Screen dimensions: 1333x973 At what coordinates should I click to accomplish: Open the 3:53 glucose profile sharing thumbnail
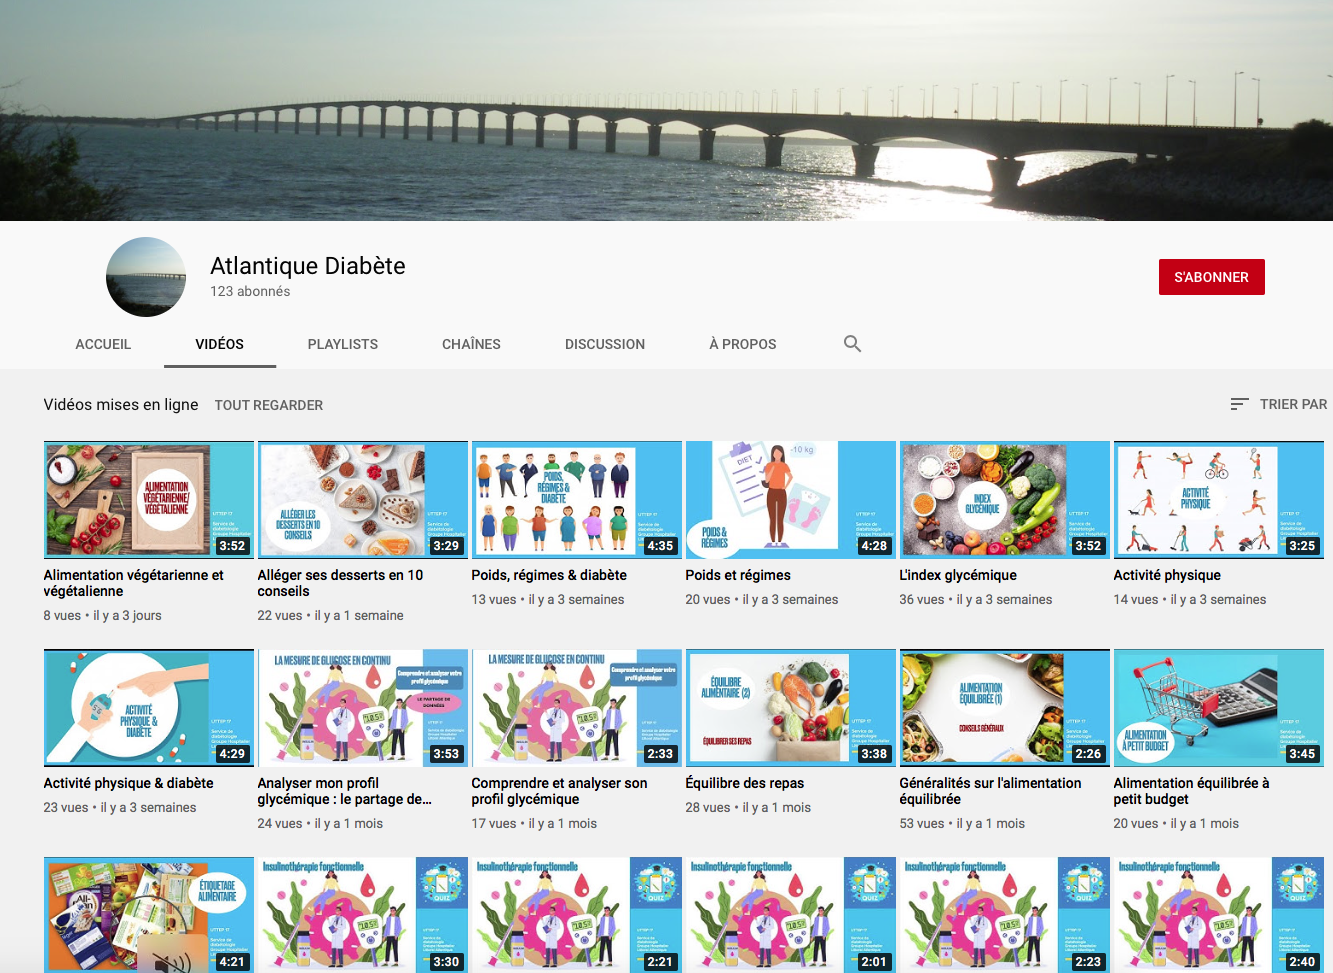click(x=362, y=708)
